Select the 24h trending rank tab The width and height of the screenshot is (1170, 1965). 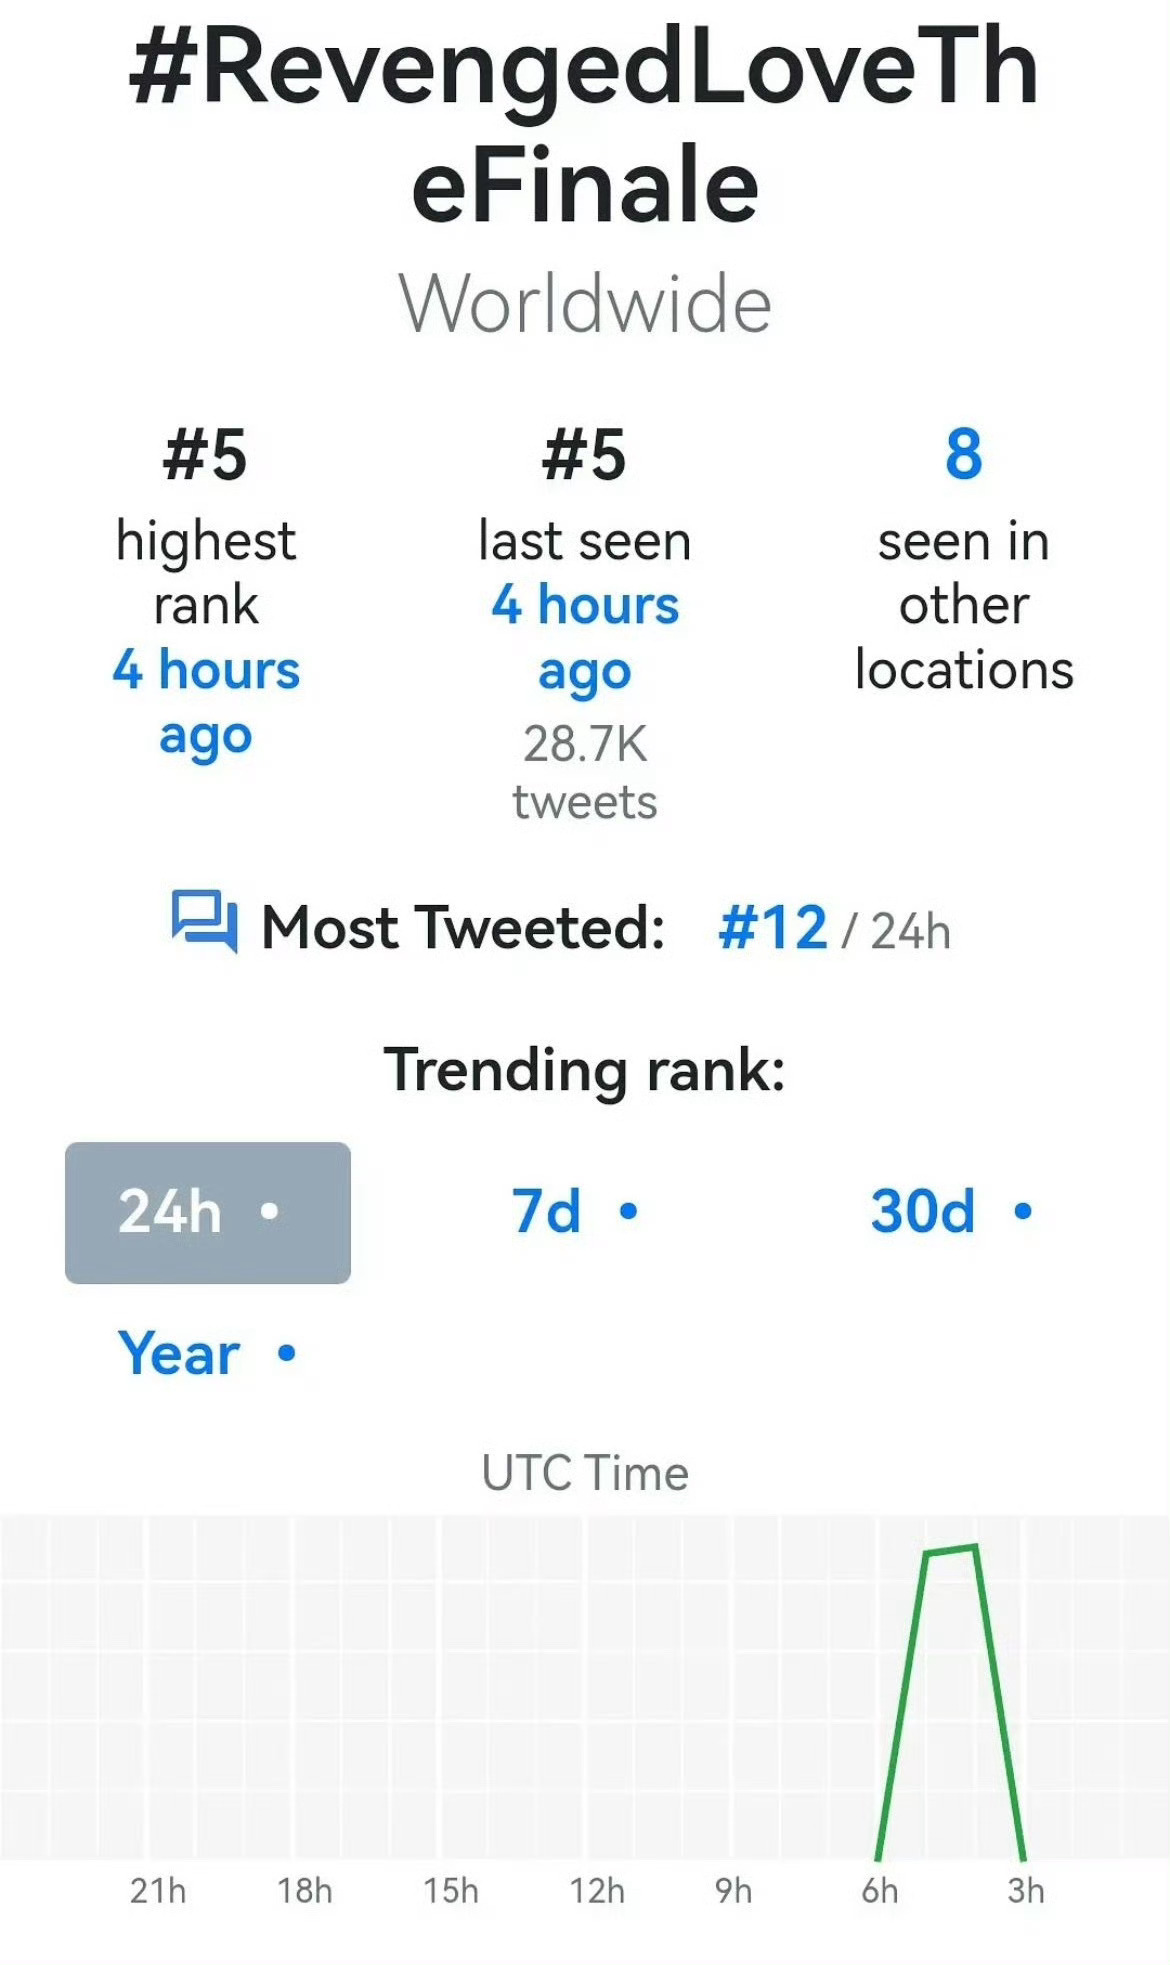pos(208,1212)
